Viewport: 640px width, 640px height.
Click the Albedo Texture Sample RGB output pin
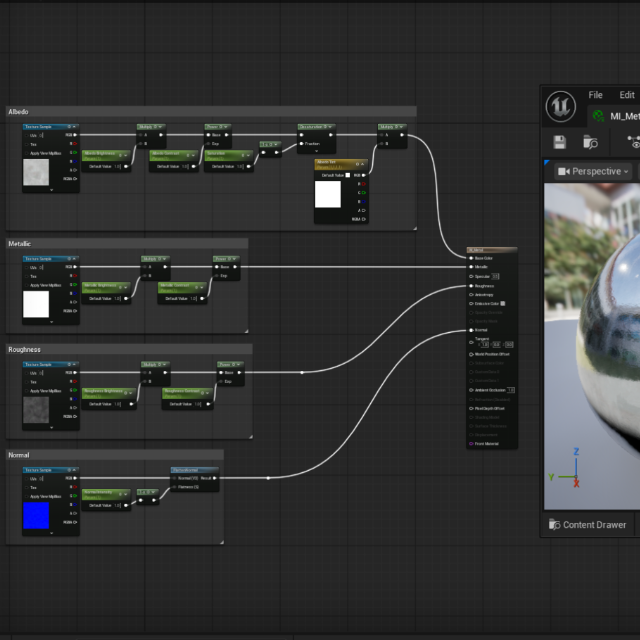[75, 135]
